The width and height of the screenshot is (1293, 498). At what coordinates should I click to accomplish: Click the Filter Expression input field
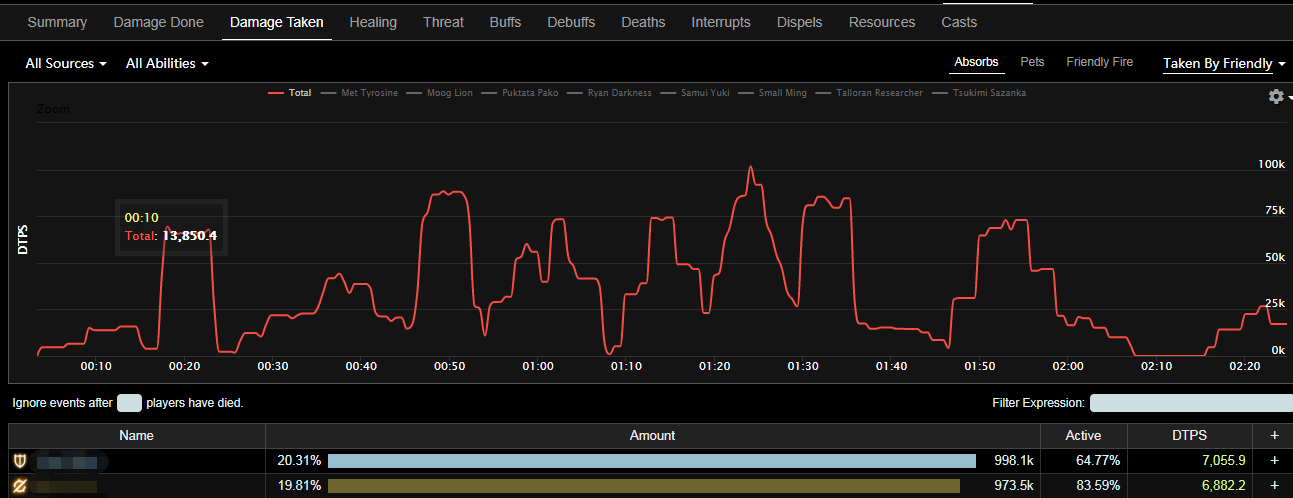tap(1190, 403)
